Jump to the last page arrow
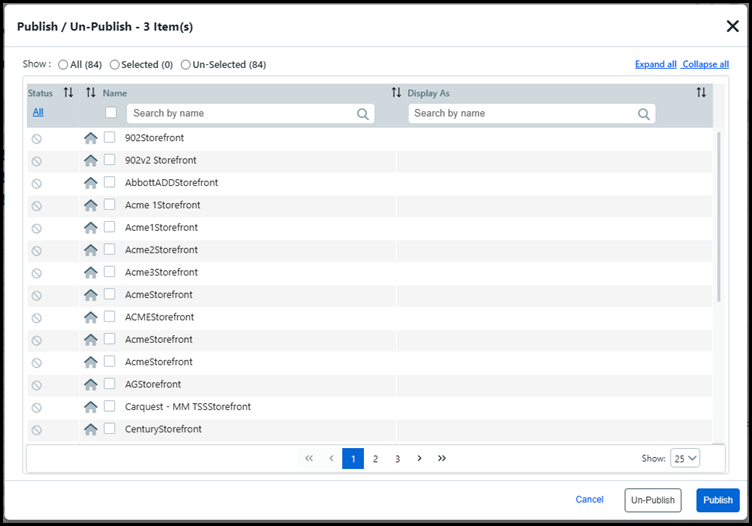Screen dimensions: 752x526 click(442, 458)
